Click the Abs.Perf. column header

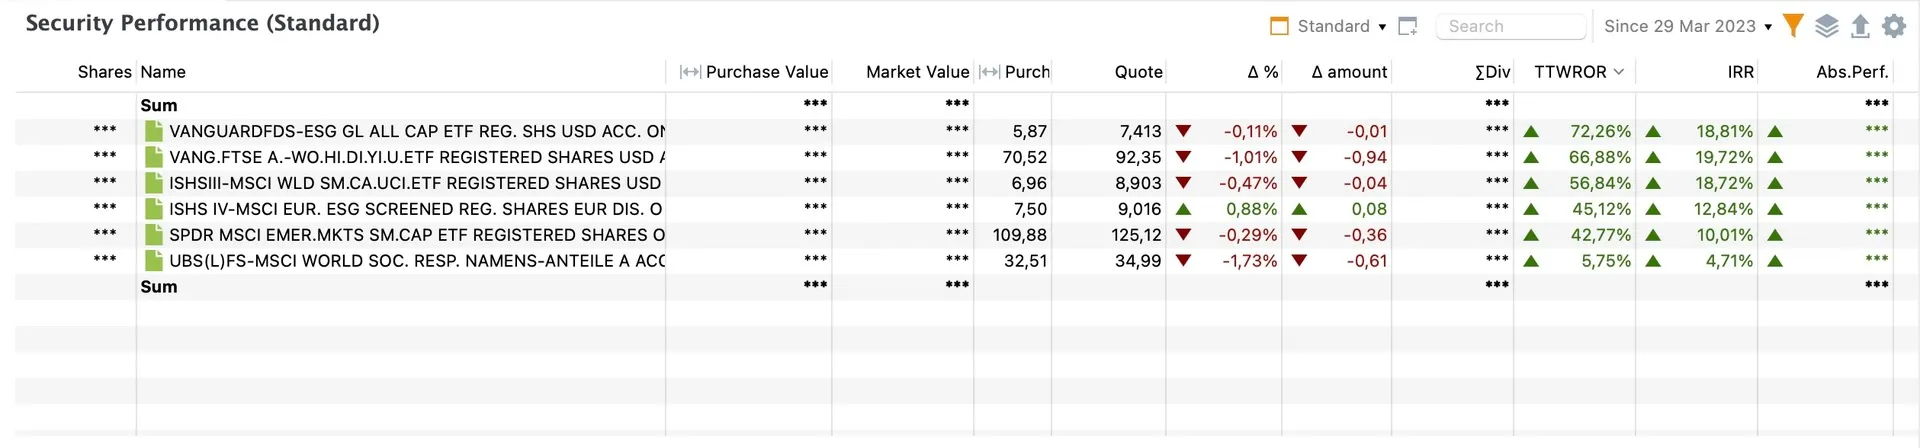tap(1852, 72)
